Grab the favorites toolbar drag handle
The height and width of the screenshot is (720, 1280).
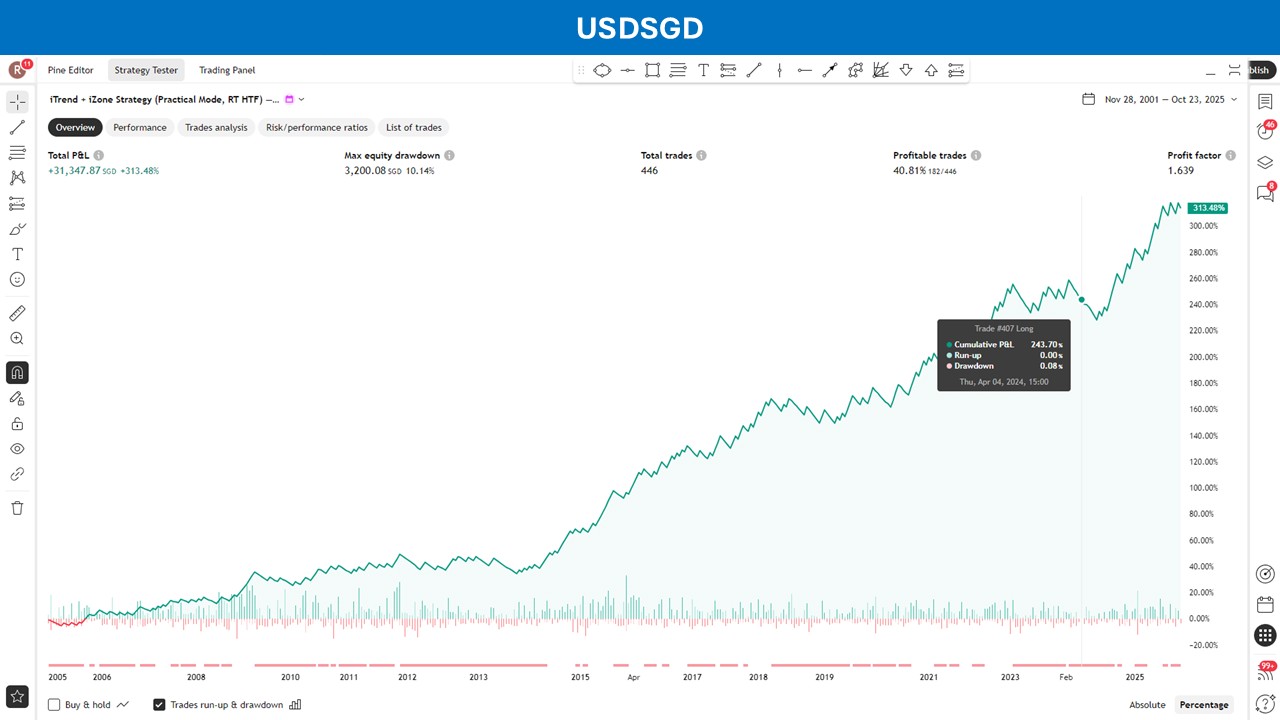[x=581, y=70]
